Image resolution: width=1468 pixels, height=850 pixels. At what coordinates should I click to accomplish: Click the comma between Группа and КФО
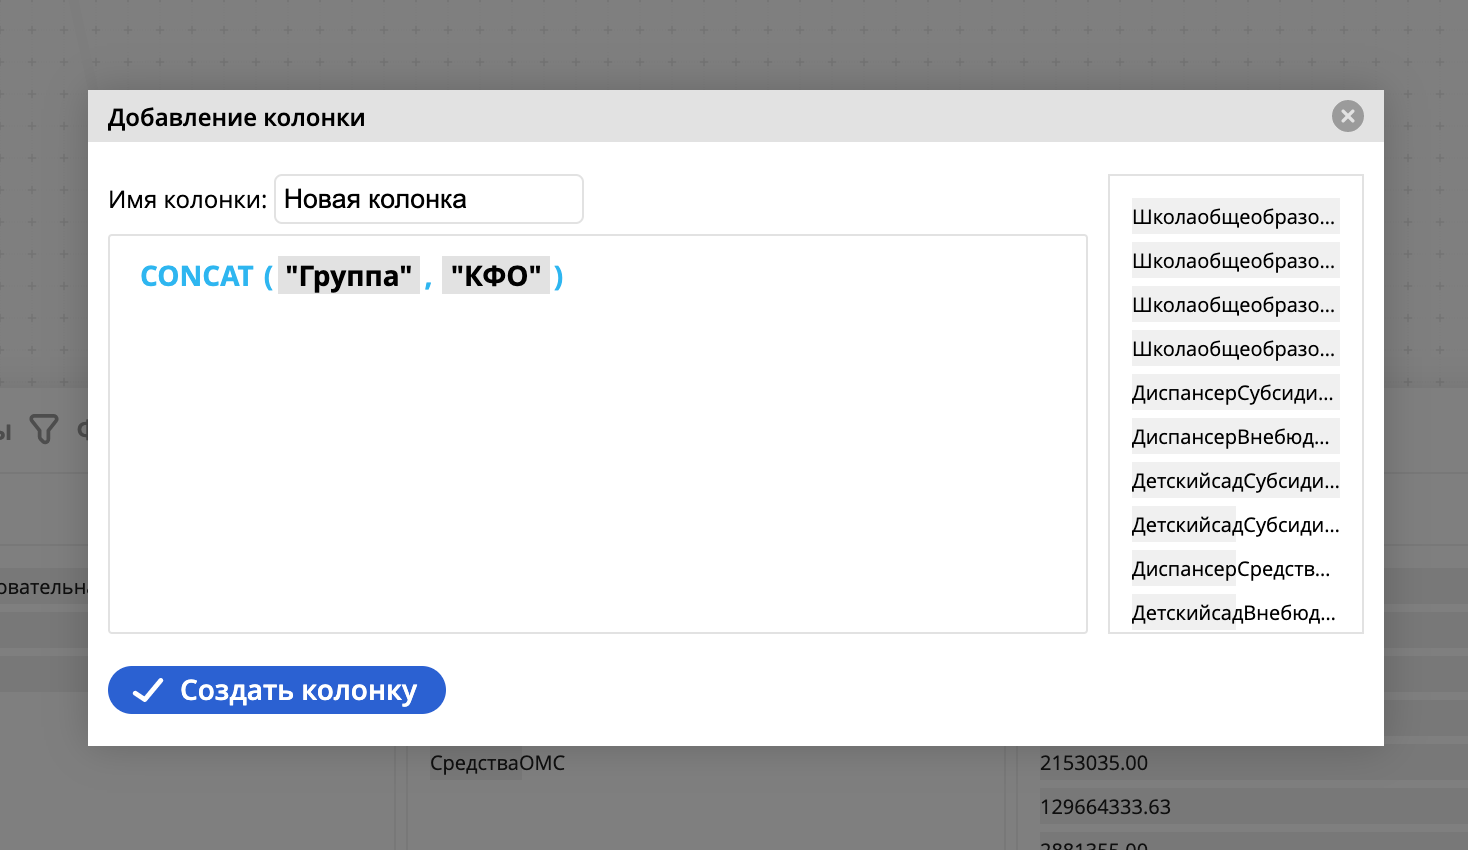tap(428, 278)
